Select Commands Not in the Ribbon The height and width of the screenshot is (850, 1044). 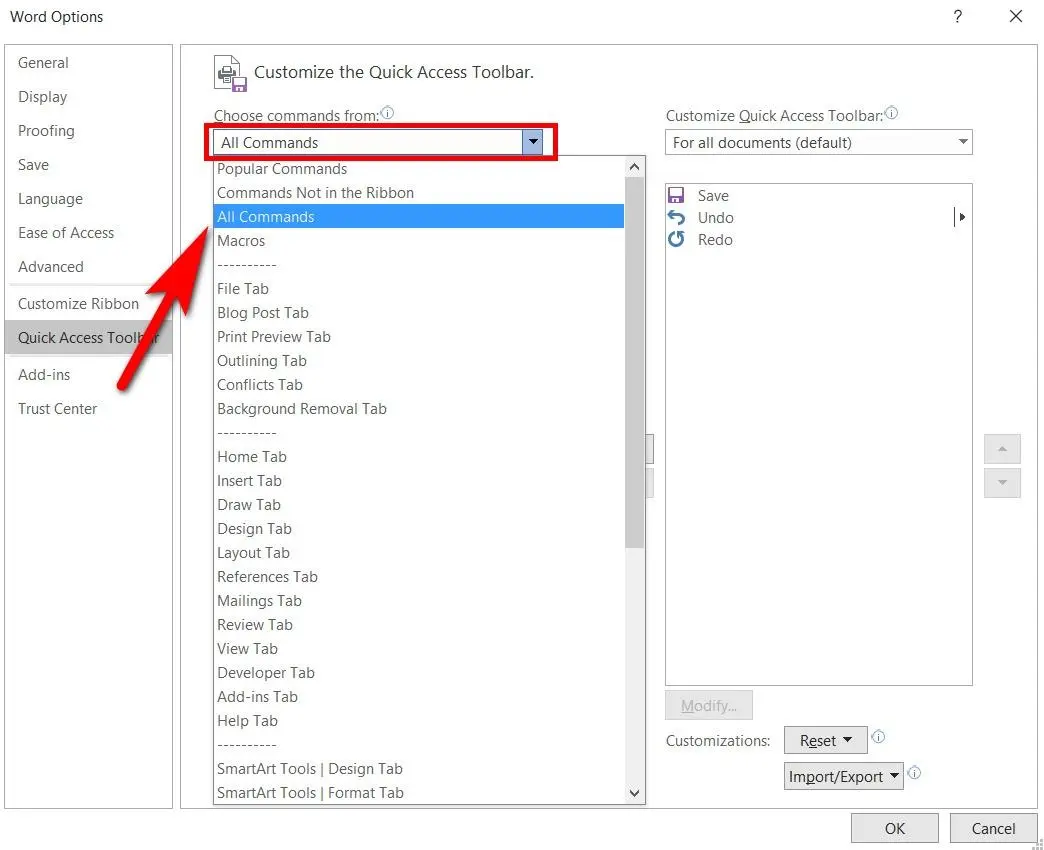click(x=419, y=193)
